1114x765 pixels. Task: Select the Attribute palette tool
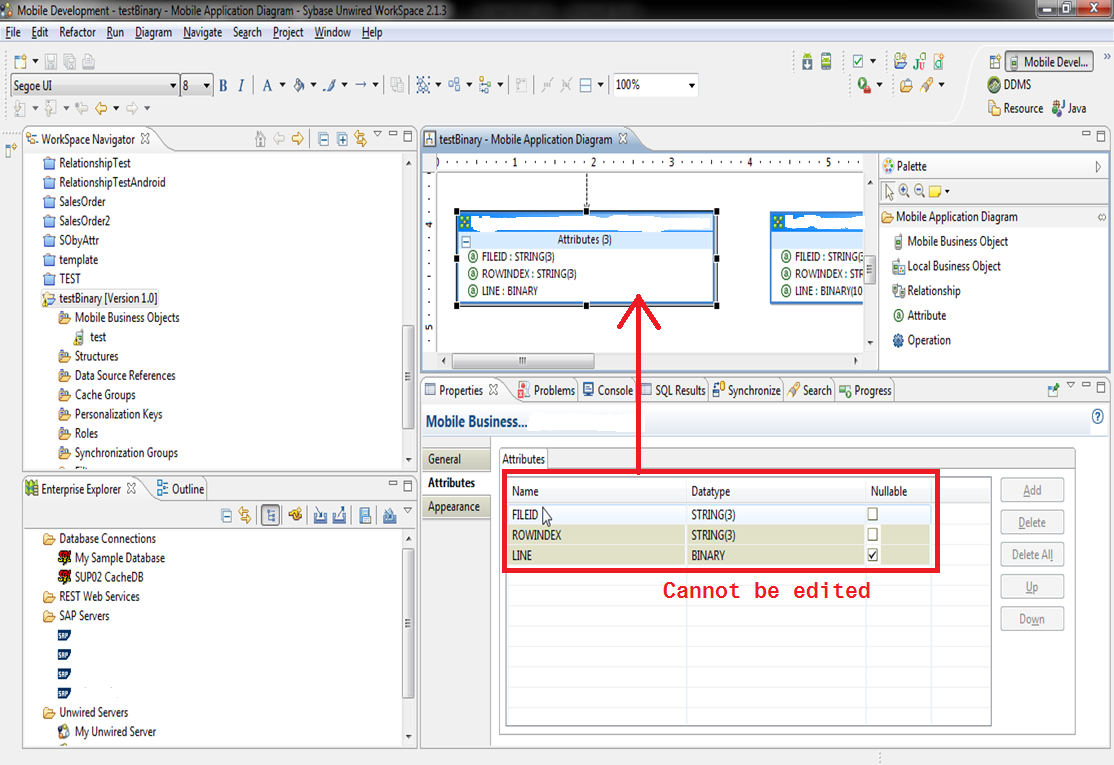pyautogui.click(x=919, y=315)
